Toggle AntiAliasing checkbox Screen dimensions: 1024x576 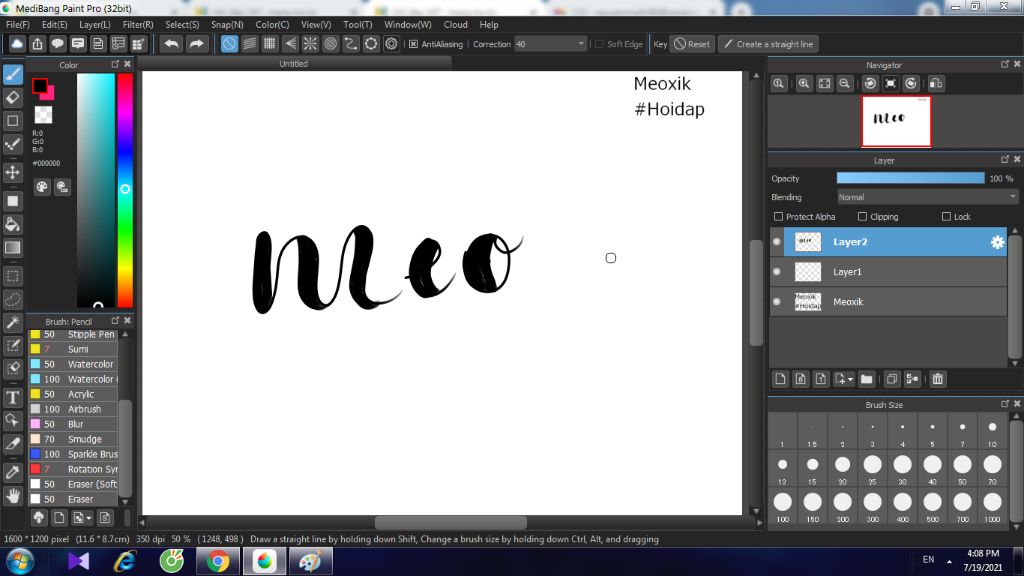(413, 44)
